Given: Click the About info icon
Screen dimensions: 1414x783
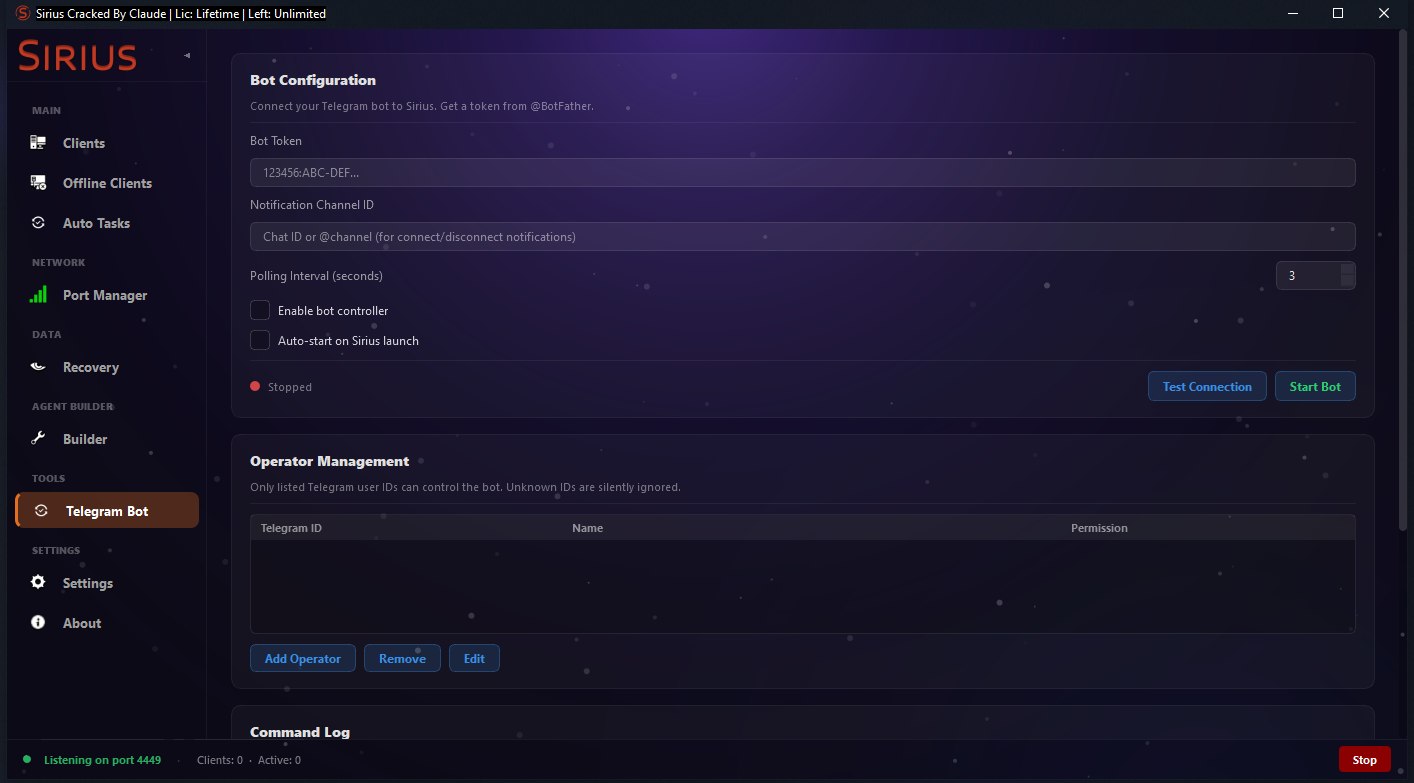Looking at the screenshot, I should [x=38, y=623].
